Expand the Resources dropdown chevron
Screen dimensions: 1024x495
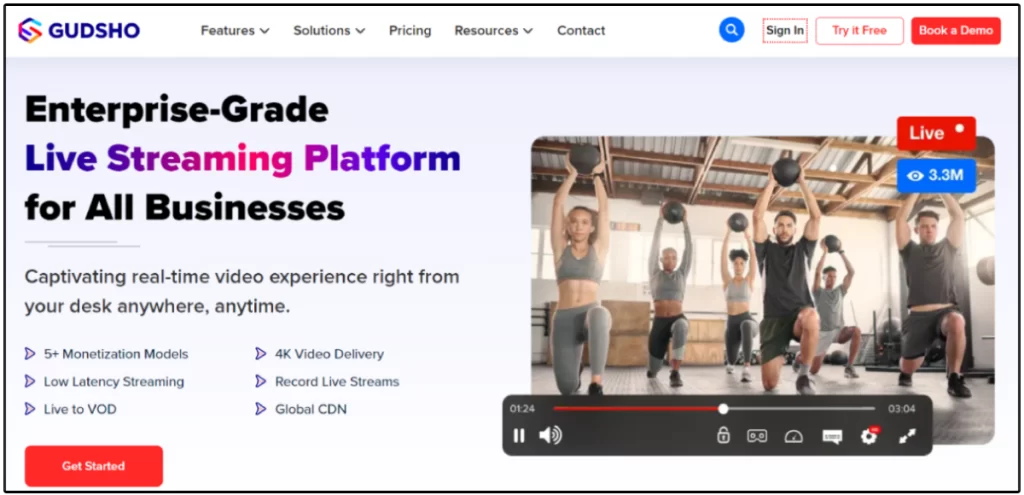coord(528,31)
